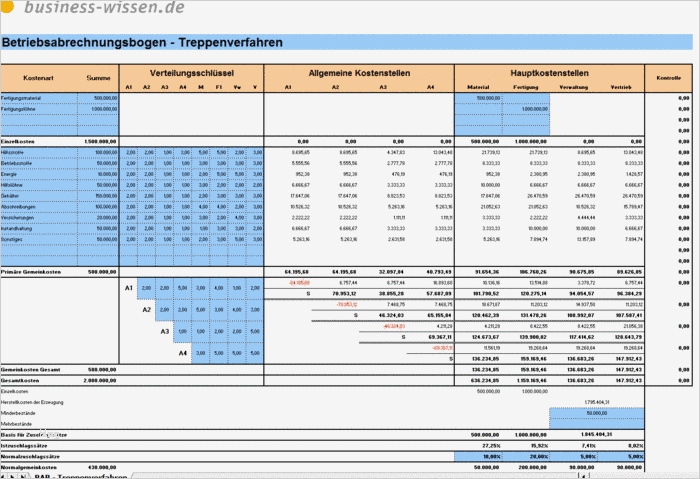
Task: Click the Minderbestände 50.000,00 input cell
Action: [x=596, y=413]
